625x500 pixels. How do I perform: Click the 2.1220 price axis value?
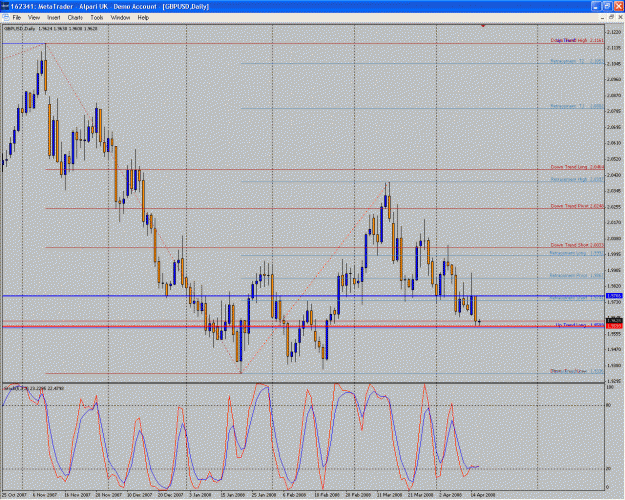click(x=615, y=31)
